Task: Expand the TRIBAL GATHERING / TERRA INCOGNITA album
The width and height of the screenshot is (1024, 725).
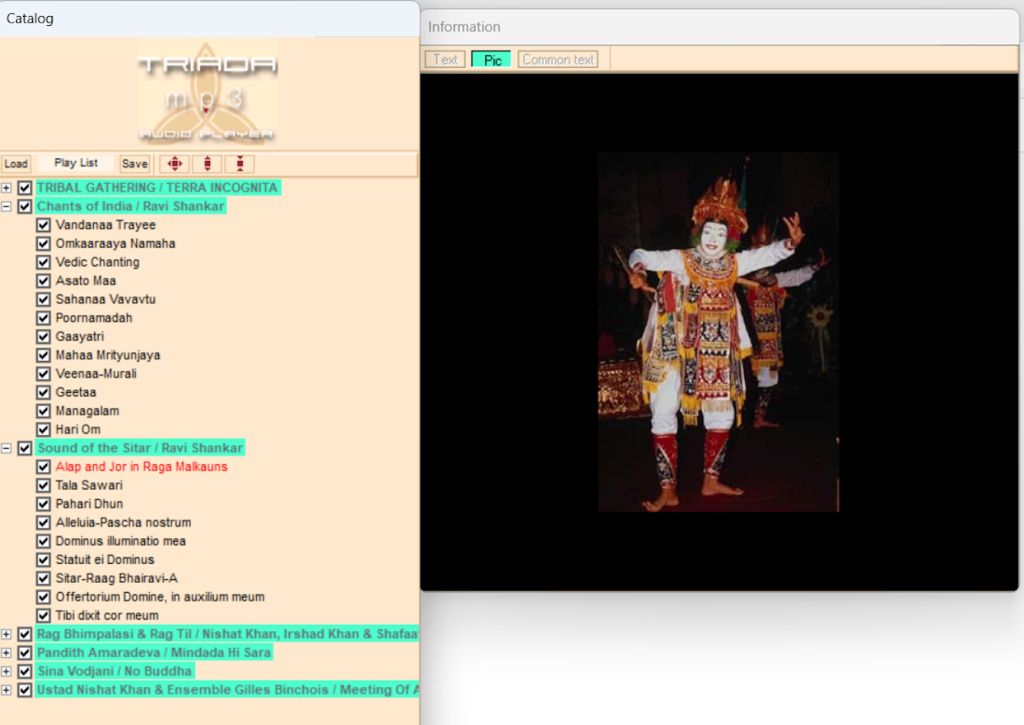Action: [x=6, y=188]
